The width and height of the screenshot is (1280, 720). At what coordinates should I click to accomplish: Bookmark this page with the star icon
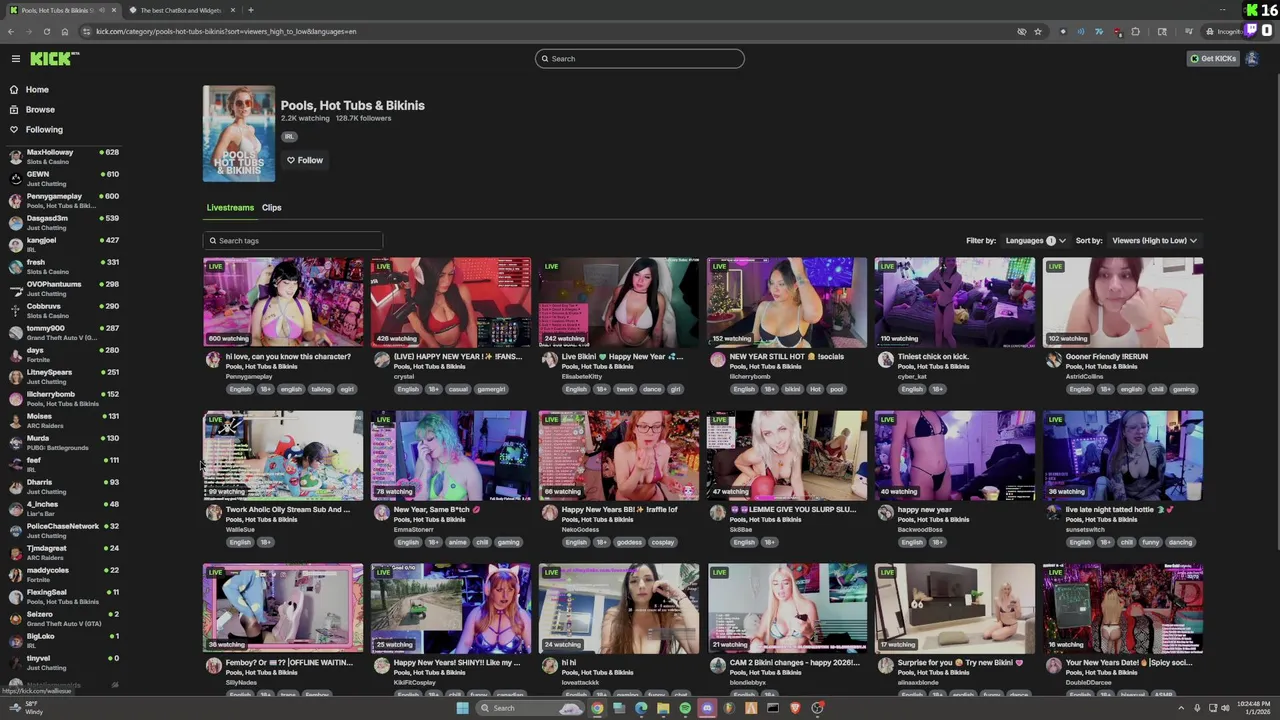click(1038, 31)
